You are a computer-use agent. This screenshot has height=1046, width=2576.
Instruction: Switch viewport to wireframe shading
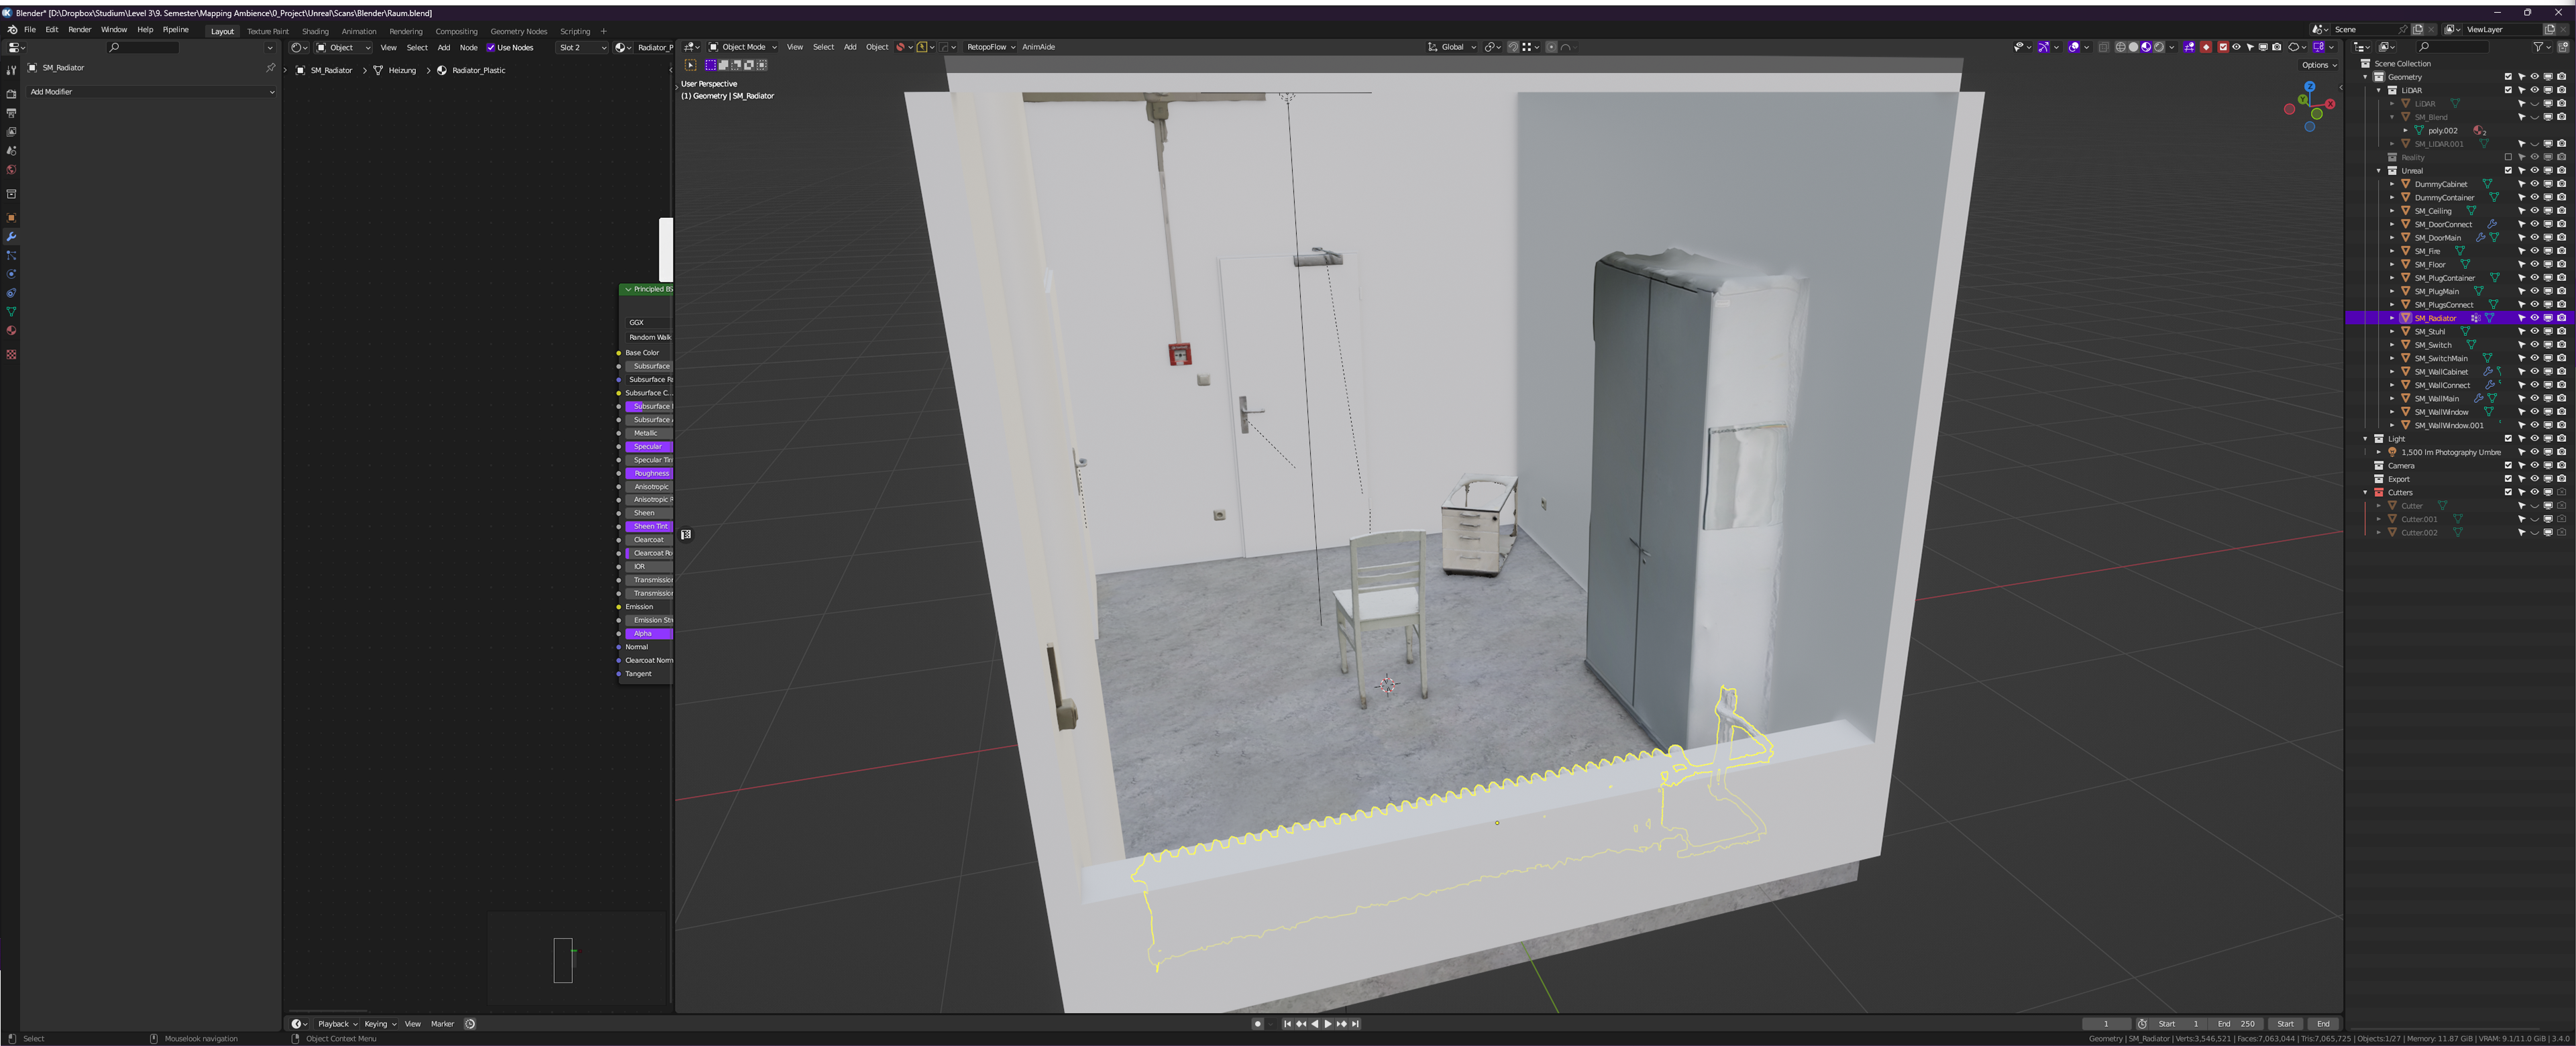2120,47
